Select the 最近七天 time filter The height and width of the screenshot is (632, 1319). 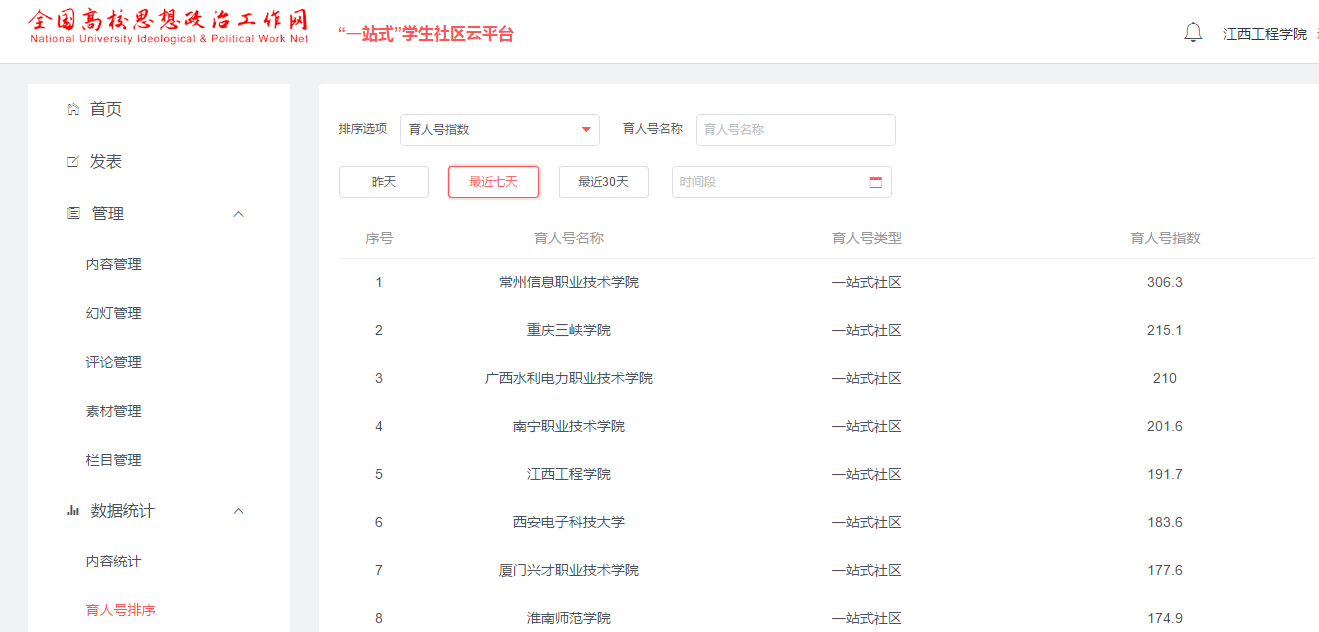pyautogui.click(x=493, y=182)
